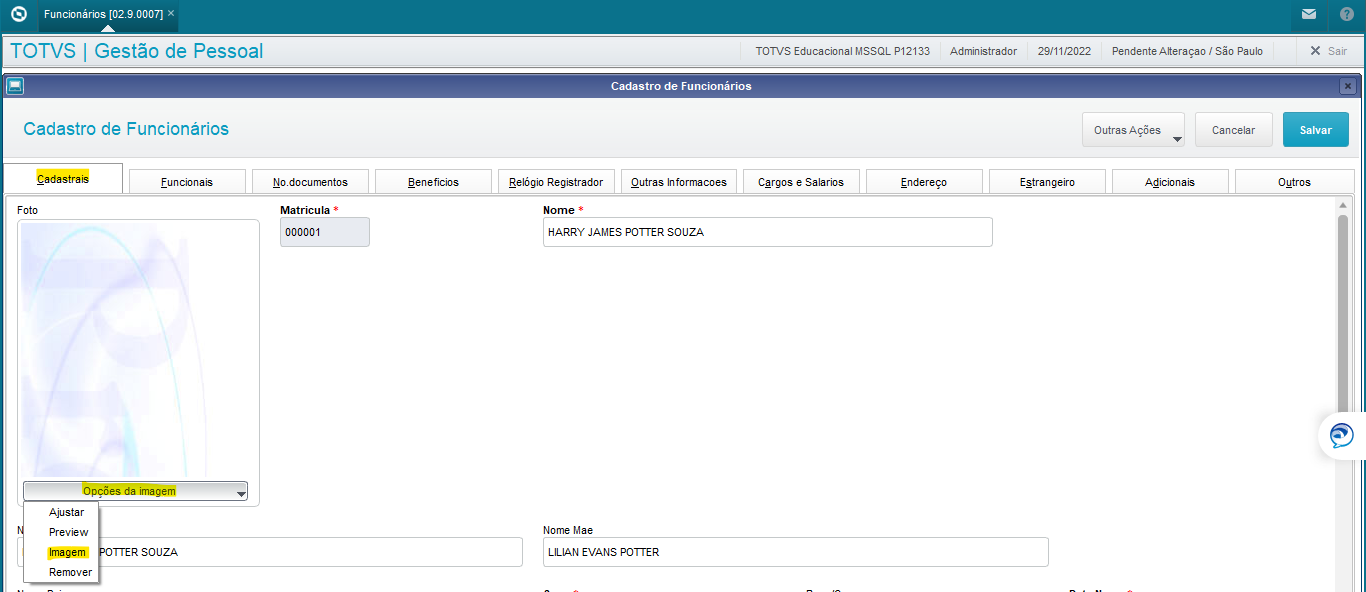Select the Relógio Registrador tab

[x=556, y=182]
